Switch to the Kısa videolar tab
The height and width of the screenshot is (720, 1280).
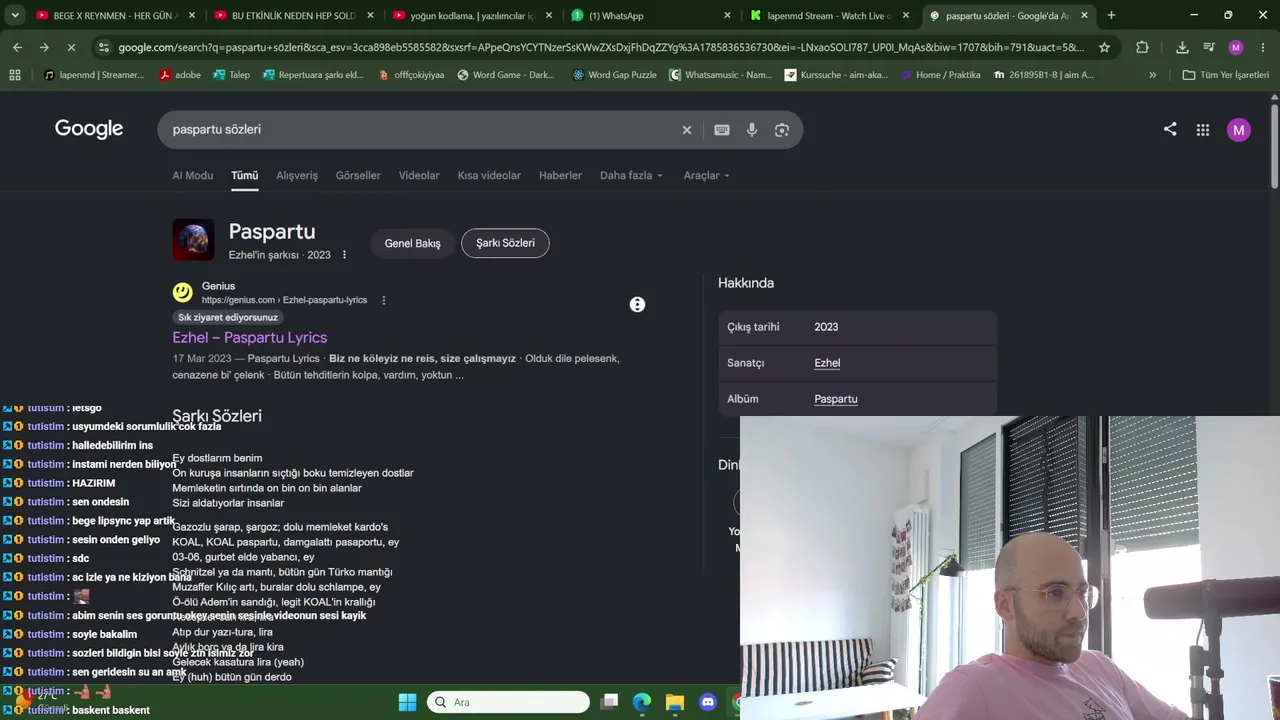click(489, 175)
